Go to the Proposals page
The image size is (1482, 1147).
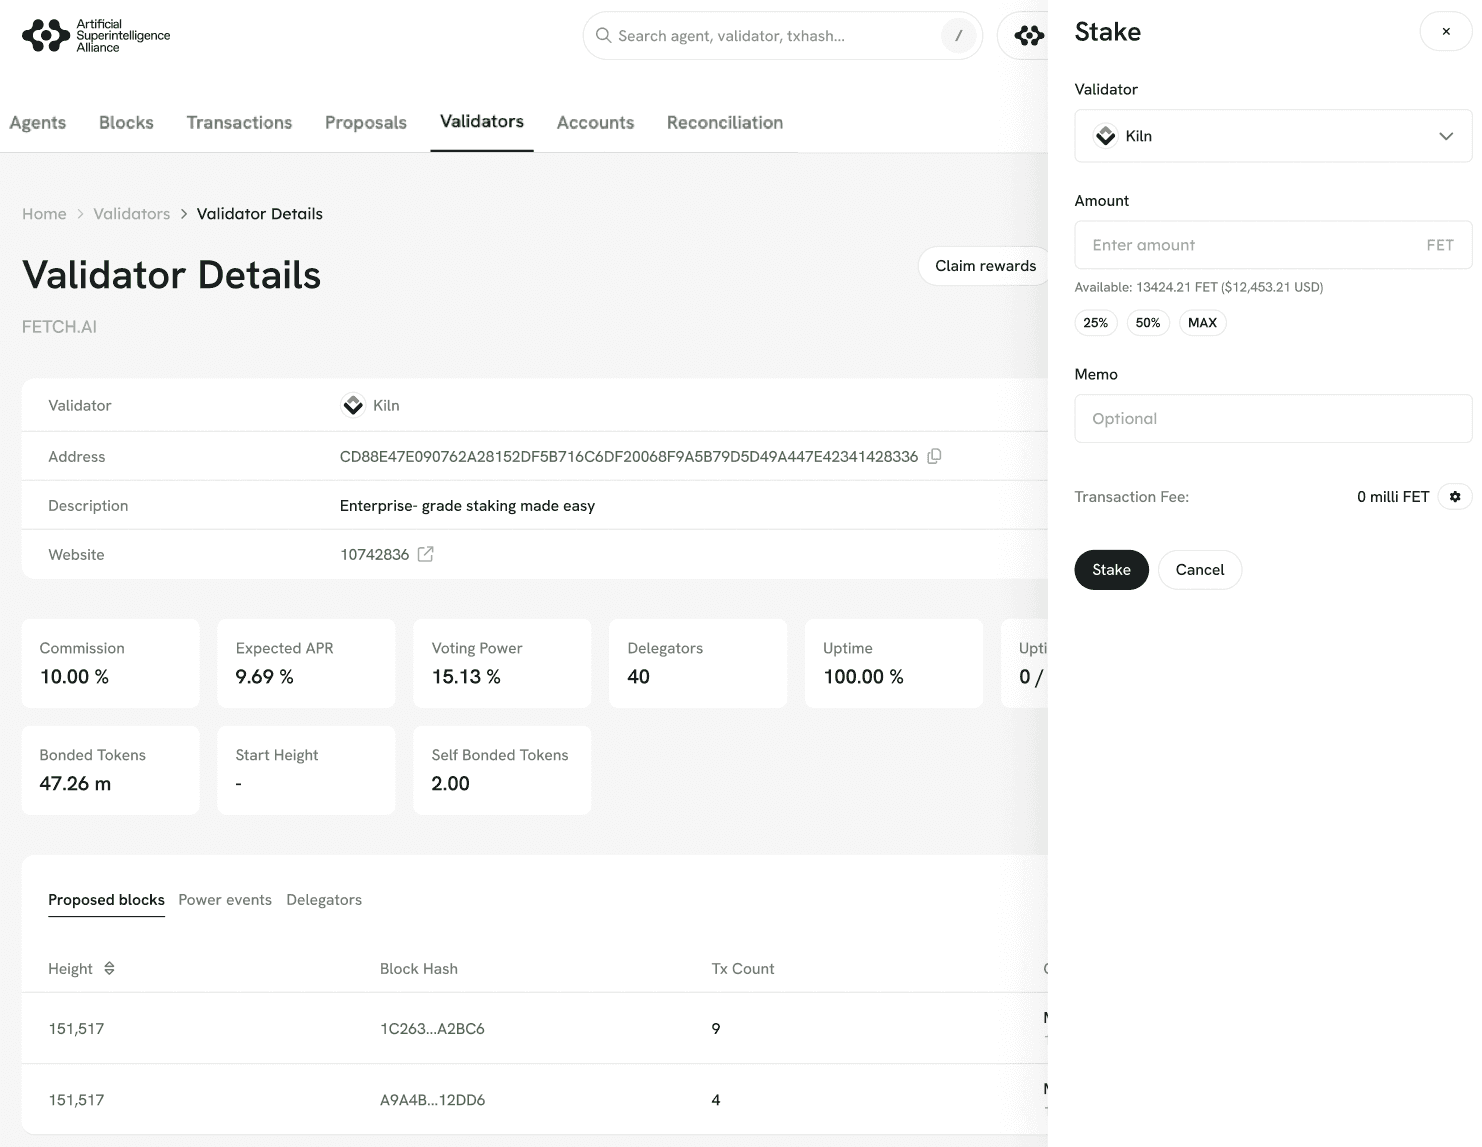[x=366, y=123]
